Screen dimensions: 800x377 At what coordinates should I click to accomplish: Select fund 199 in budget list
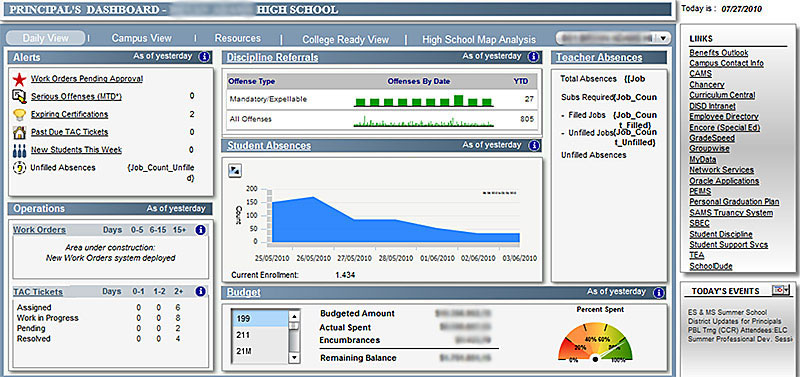click(260, 318)
